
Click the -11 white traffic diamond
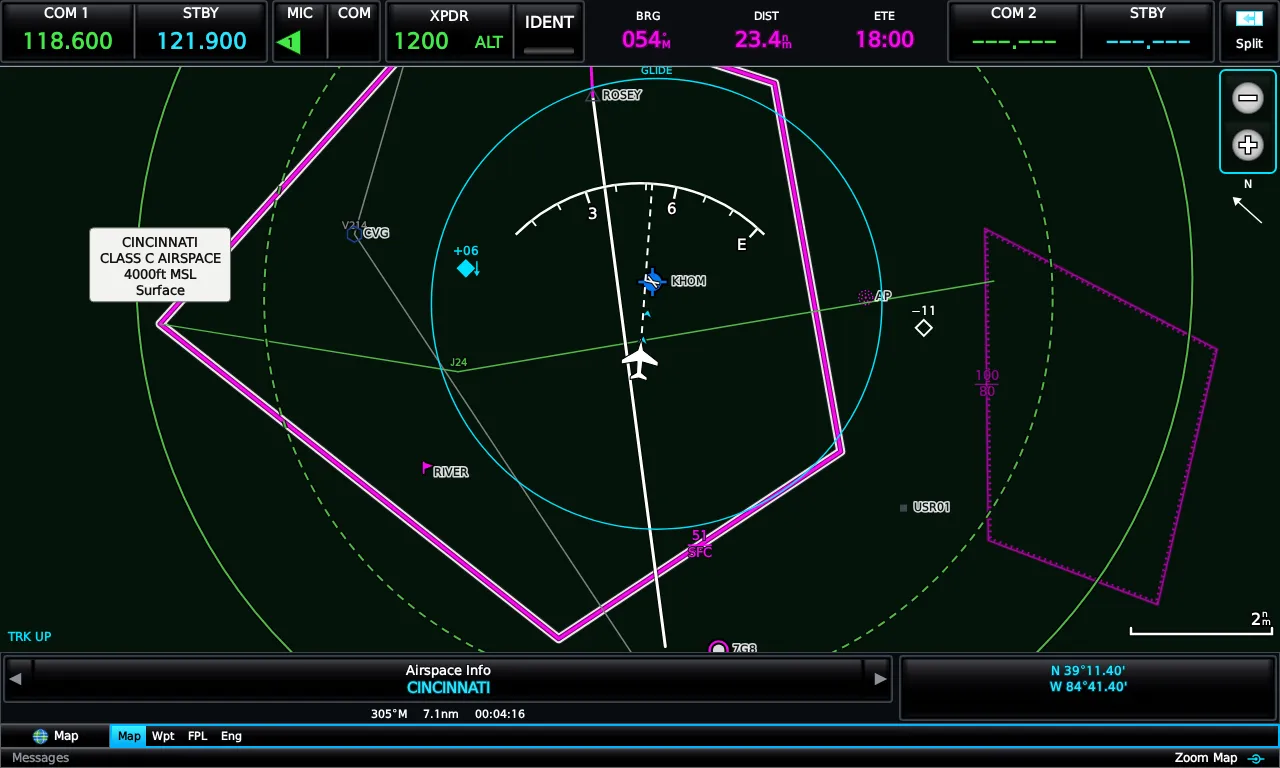pyautogui.click(x=924, y=327)
